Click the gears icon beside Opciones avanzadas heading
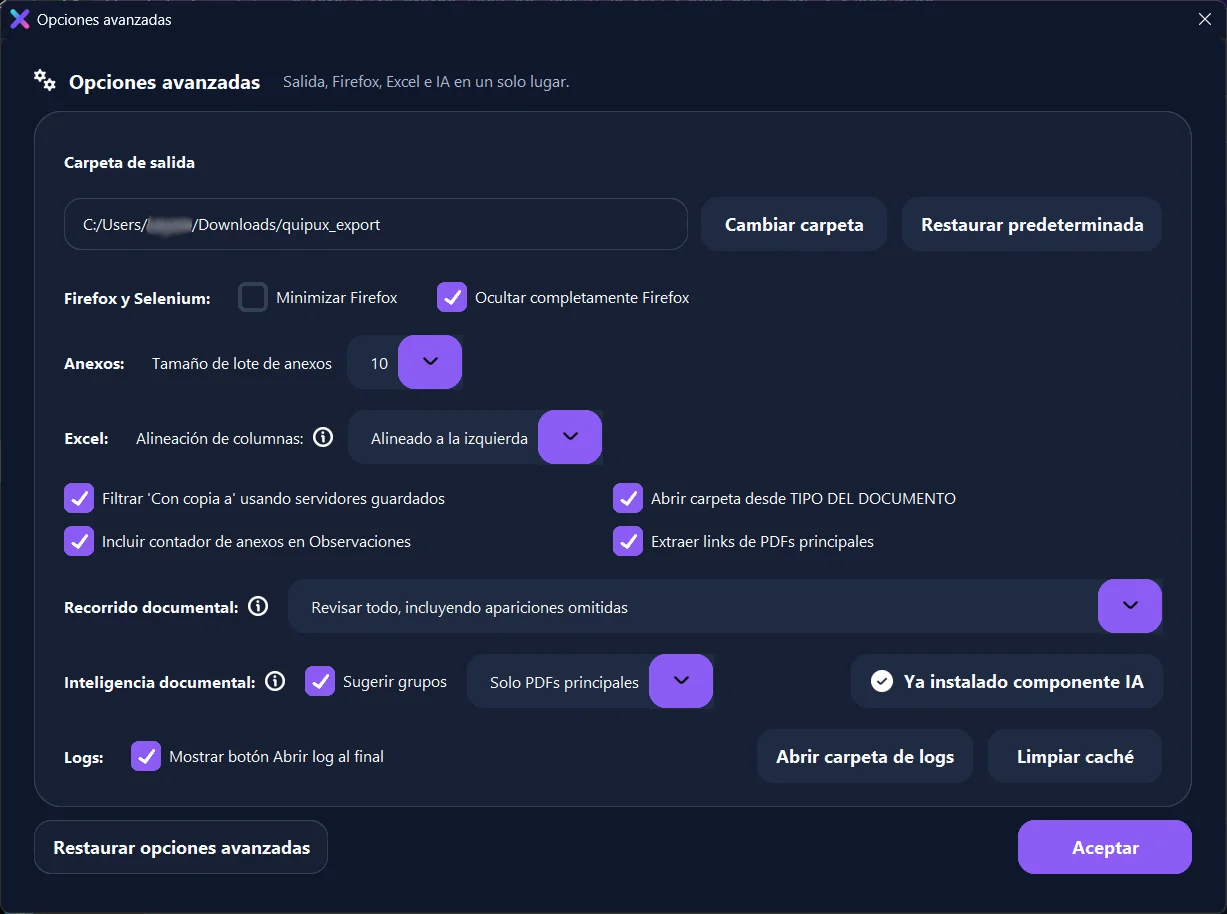 44,81
